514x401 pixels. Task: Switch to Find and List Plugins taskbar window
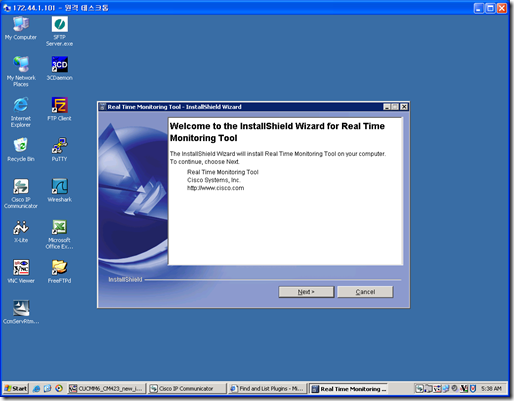[x=267, y=389]
